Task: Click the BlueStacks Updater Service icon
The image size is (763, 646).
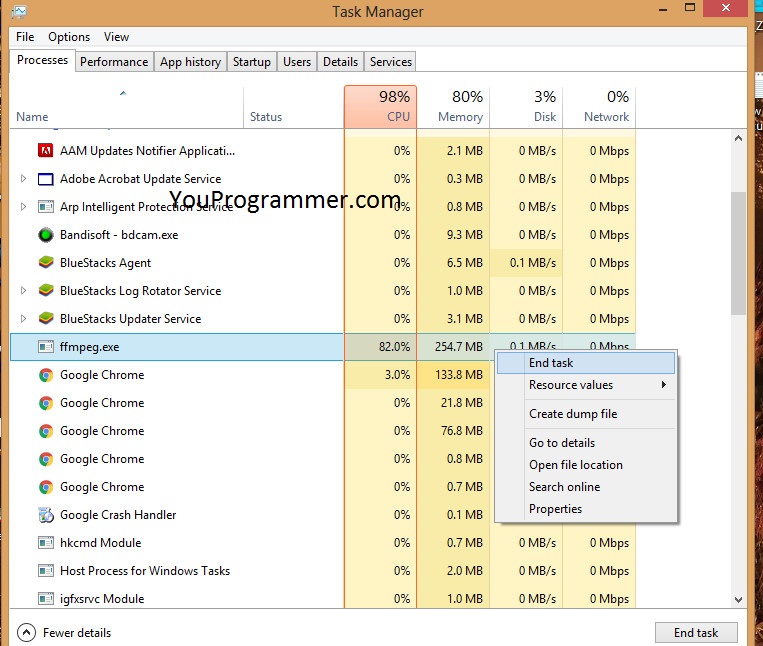Action: point(46,319)
